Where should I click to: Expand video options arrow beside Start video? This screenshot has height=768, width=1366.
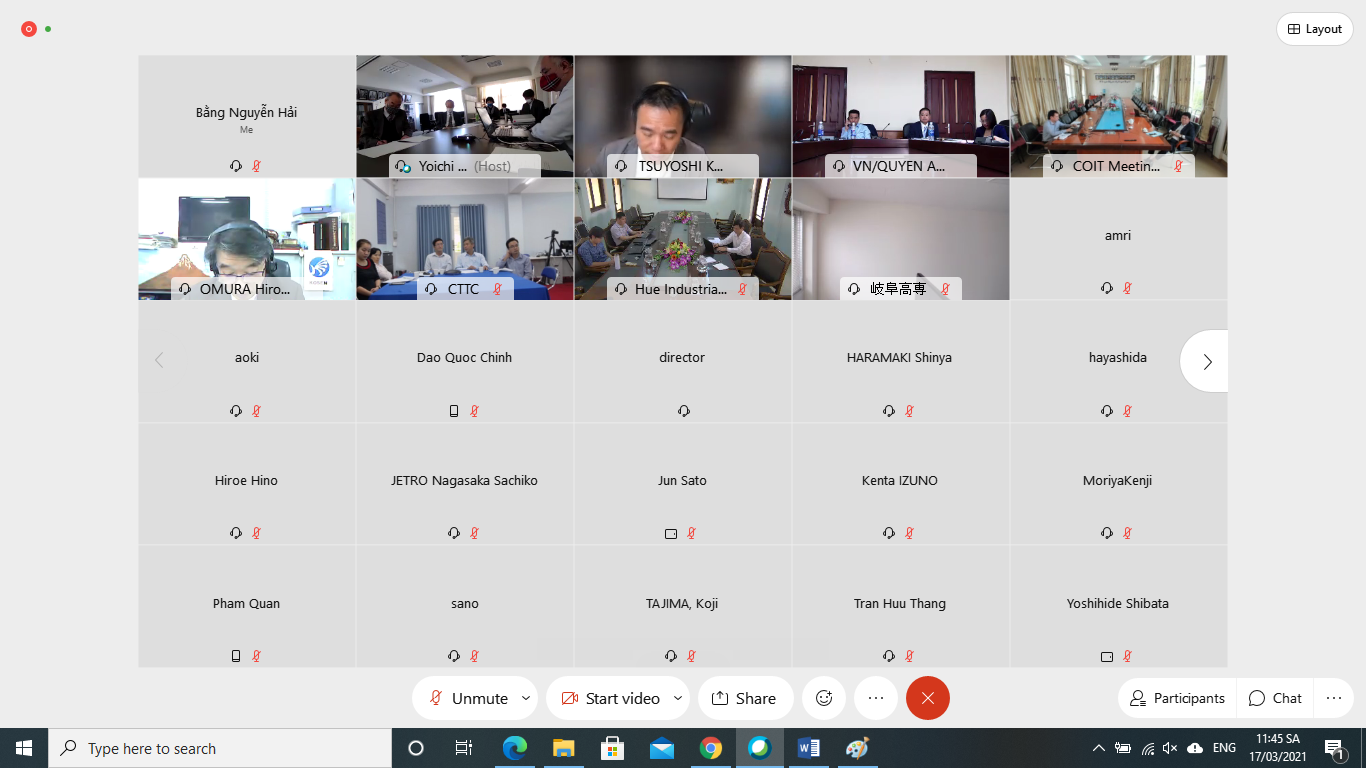point(678,698)
